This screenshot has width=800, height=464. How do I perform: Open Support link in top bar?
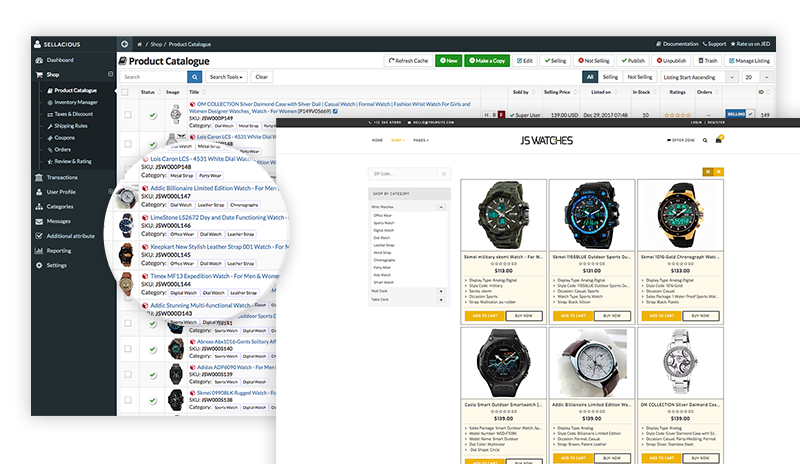(714, 44)
